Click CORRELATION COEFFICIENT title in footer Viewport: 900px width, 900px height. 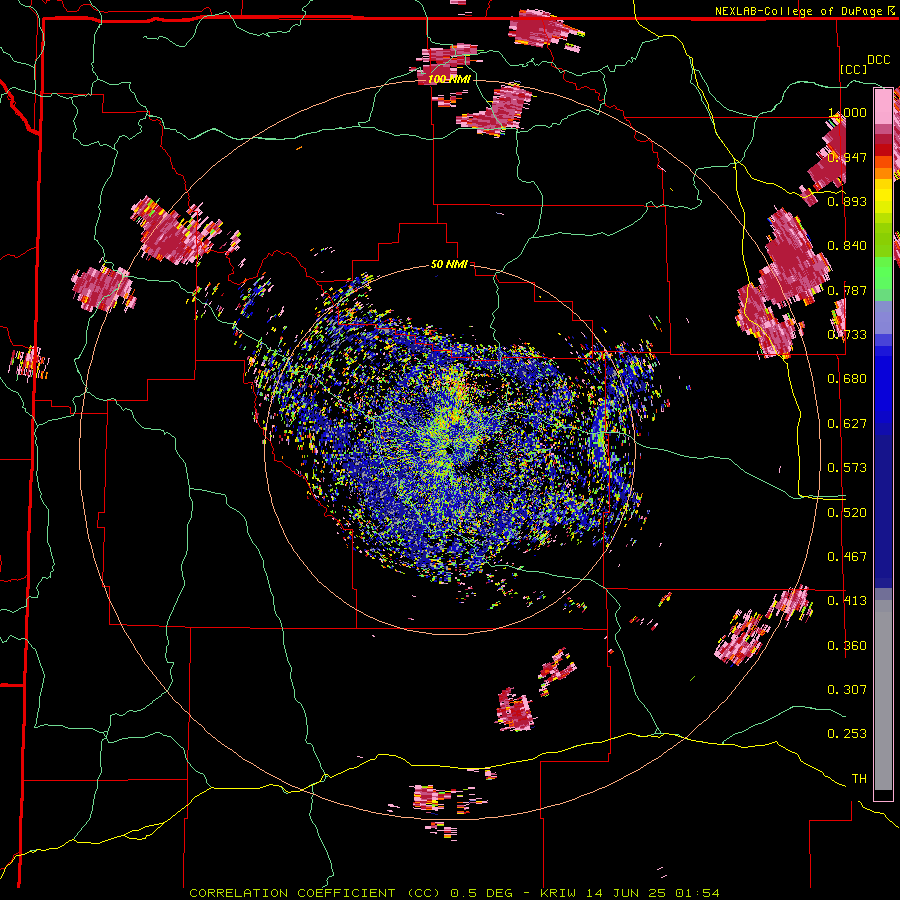pyautogui.click(x=292, y=893)
